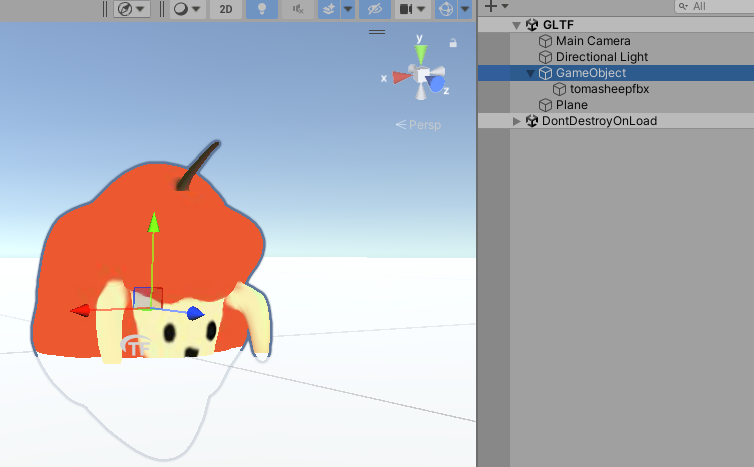Toggle scene lighting lightbulb button
Image resolution: width=754 pixels, height=467 pixels.
[x=262, y=9]
